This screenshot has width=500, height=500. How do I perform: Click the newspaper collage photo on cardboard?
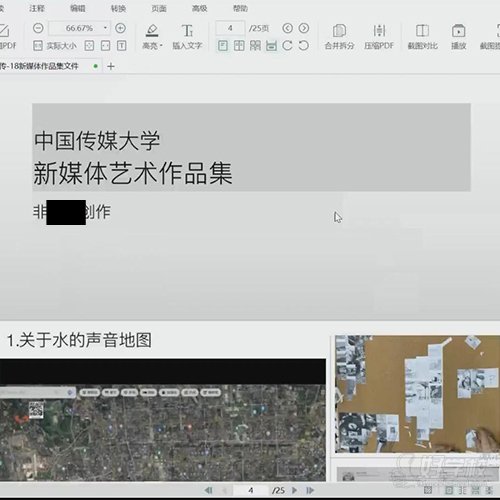417,394
